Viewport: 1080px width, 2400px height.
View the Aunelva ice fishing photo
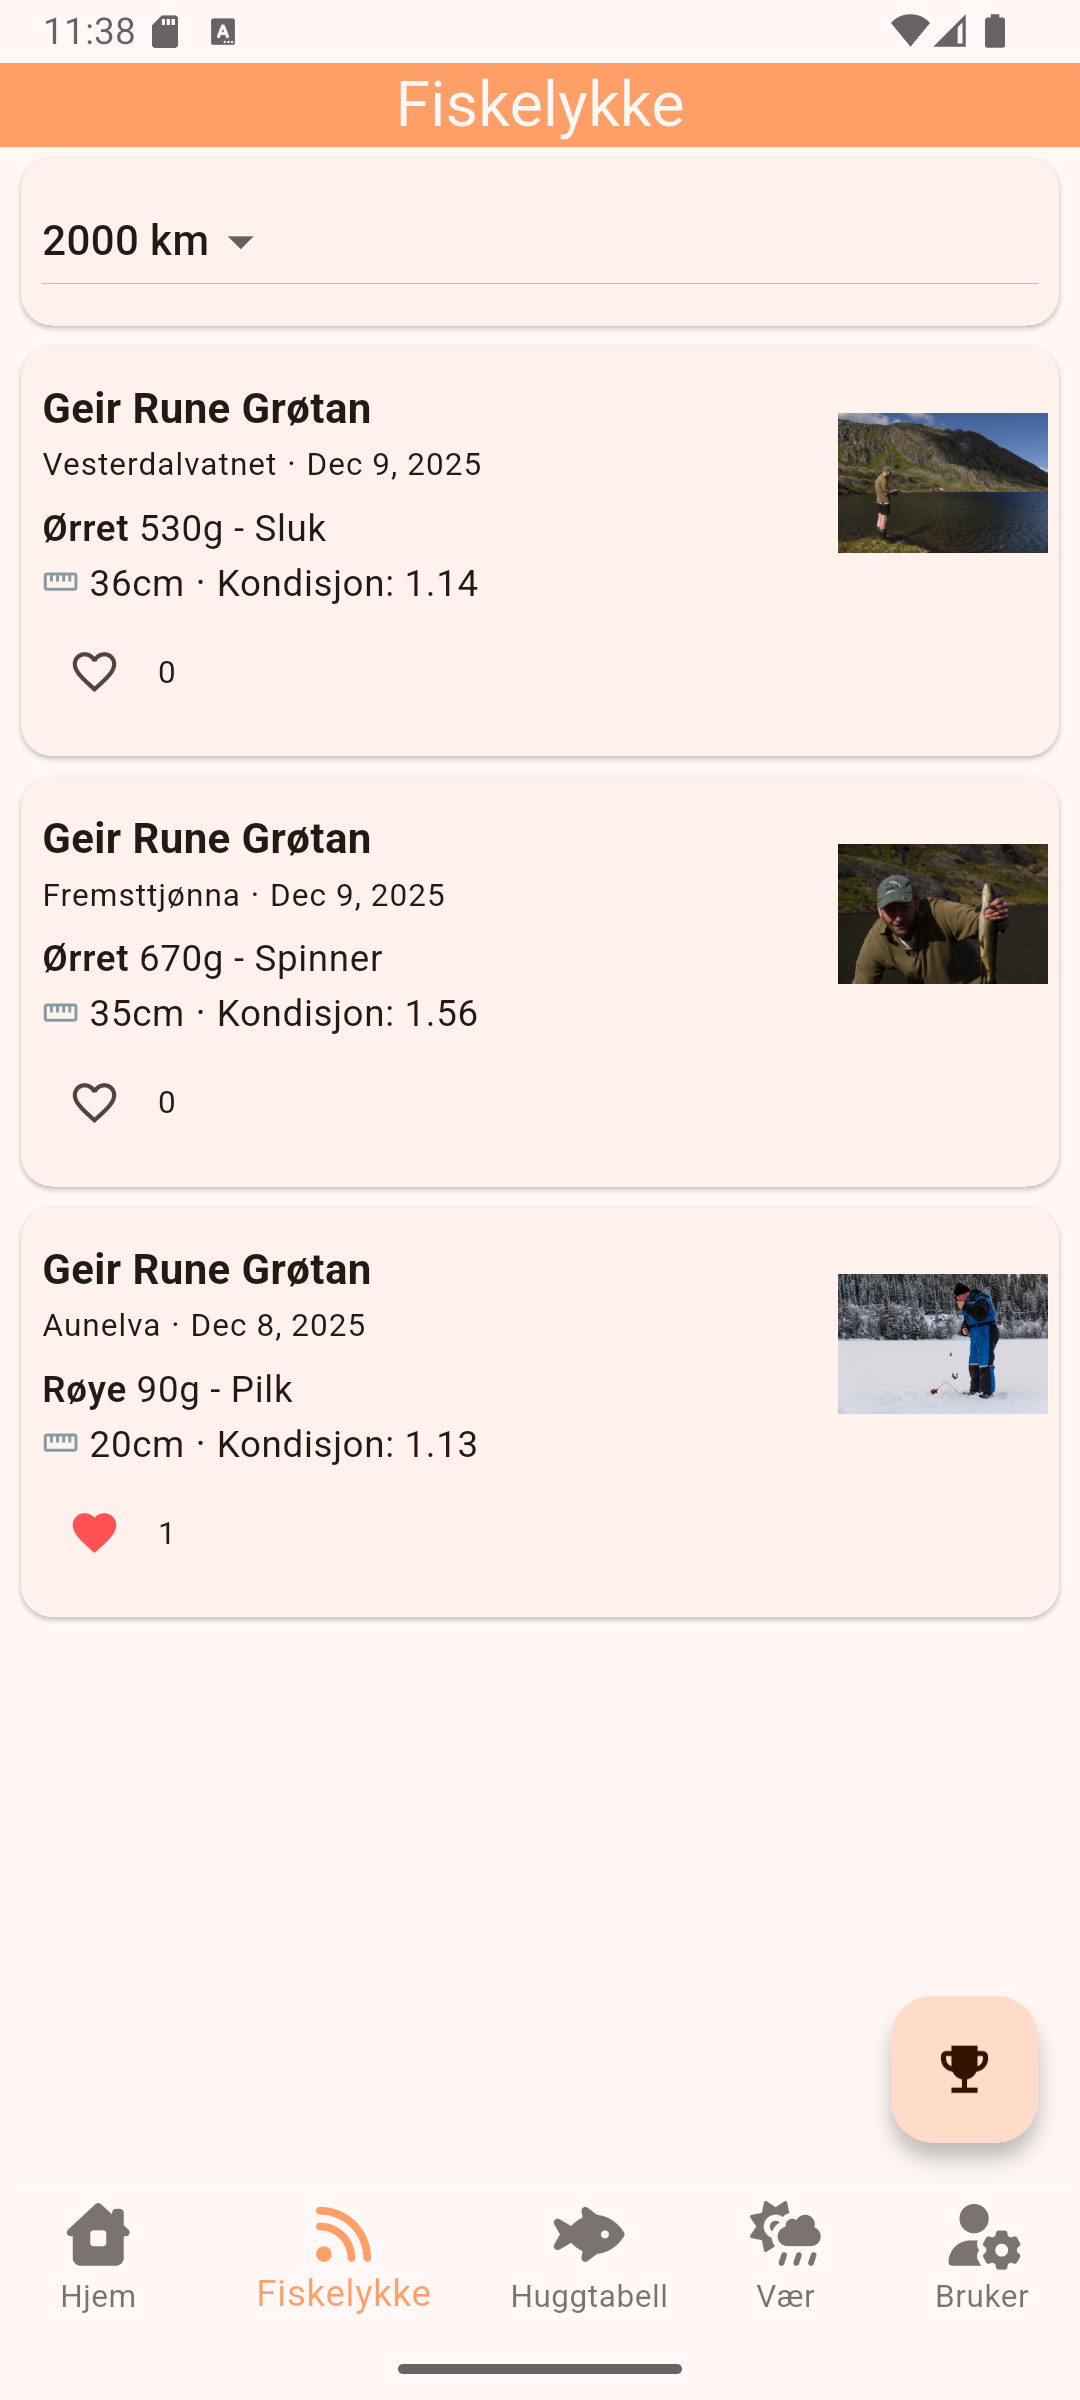pyautogui.click(x=942, y=1344)
